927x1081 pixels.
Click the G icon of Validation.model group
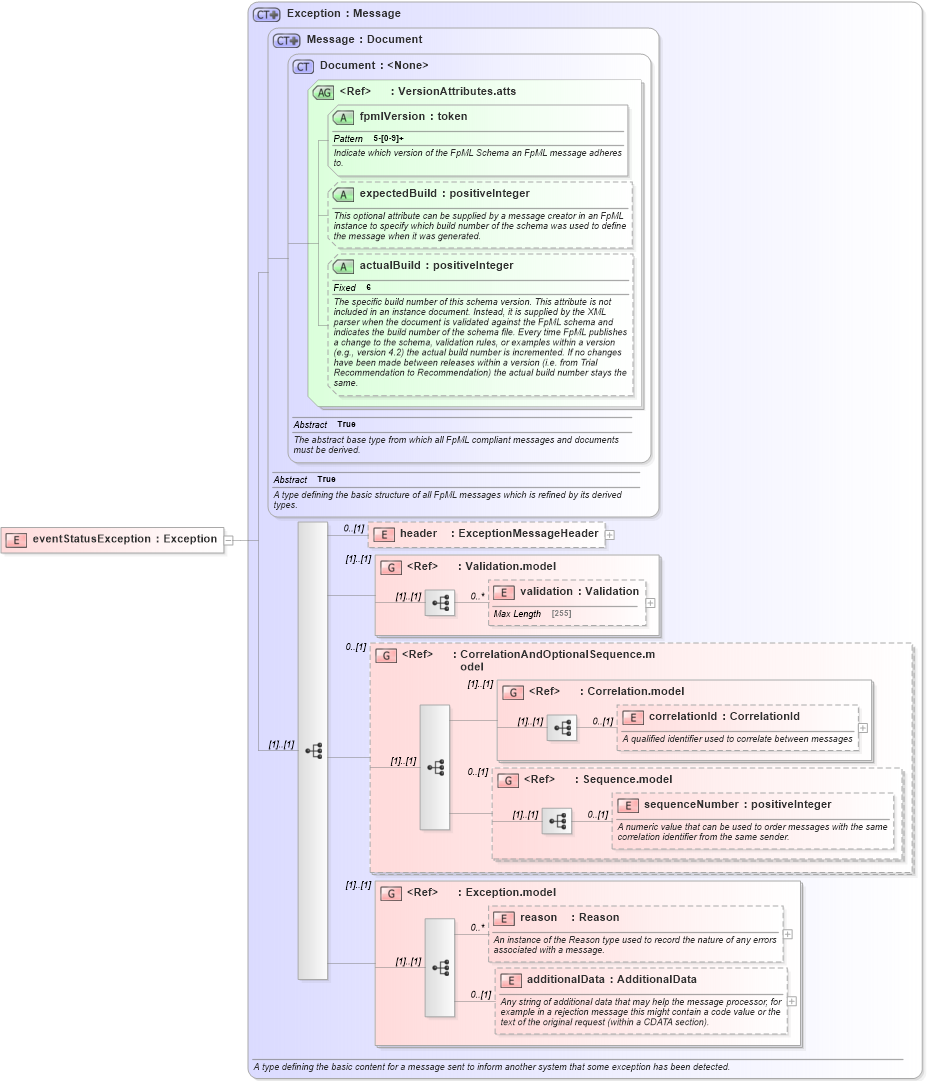pos(391,567)
